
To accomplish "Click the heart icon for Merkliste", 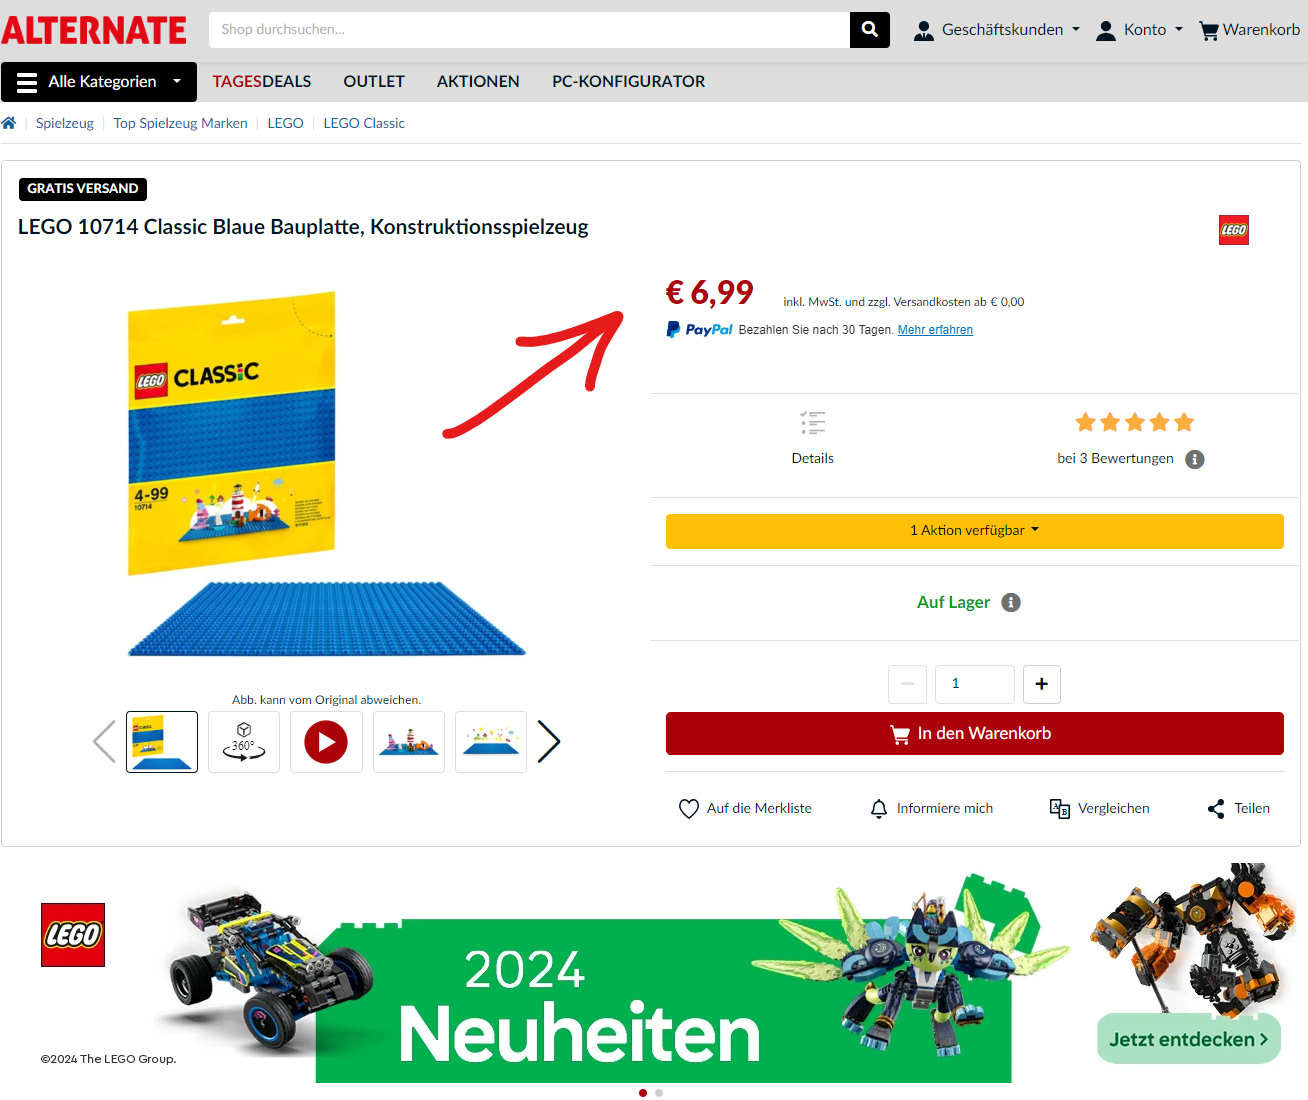I will (689, 808).
